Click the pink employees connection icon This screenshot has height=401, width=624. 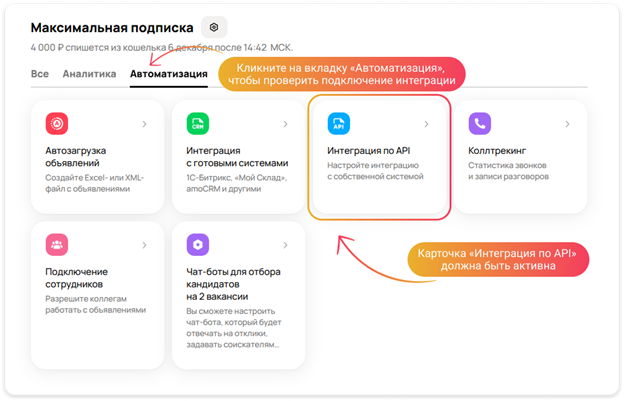click(58, 244)
